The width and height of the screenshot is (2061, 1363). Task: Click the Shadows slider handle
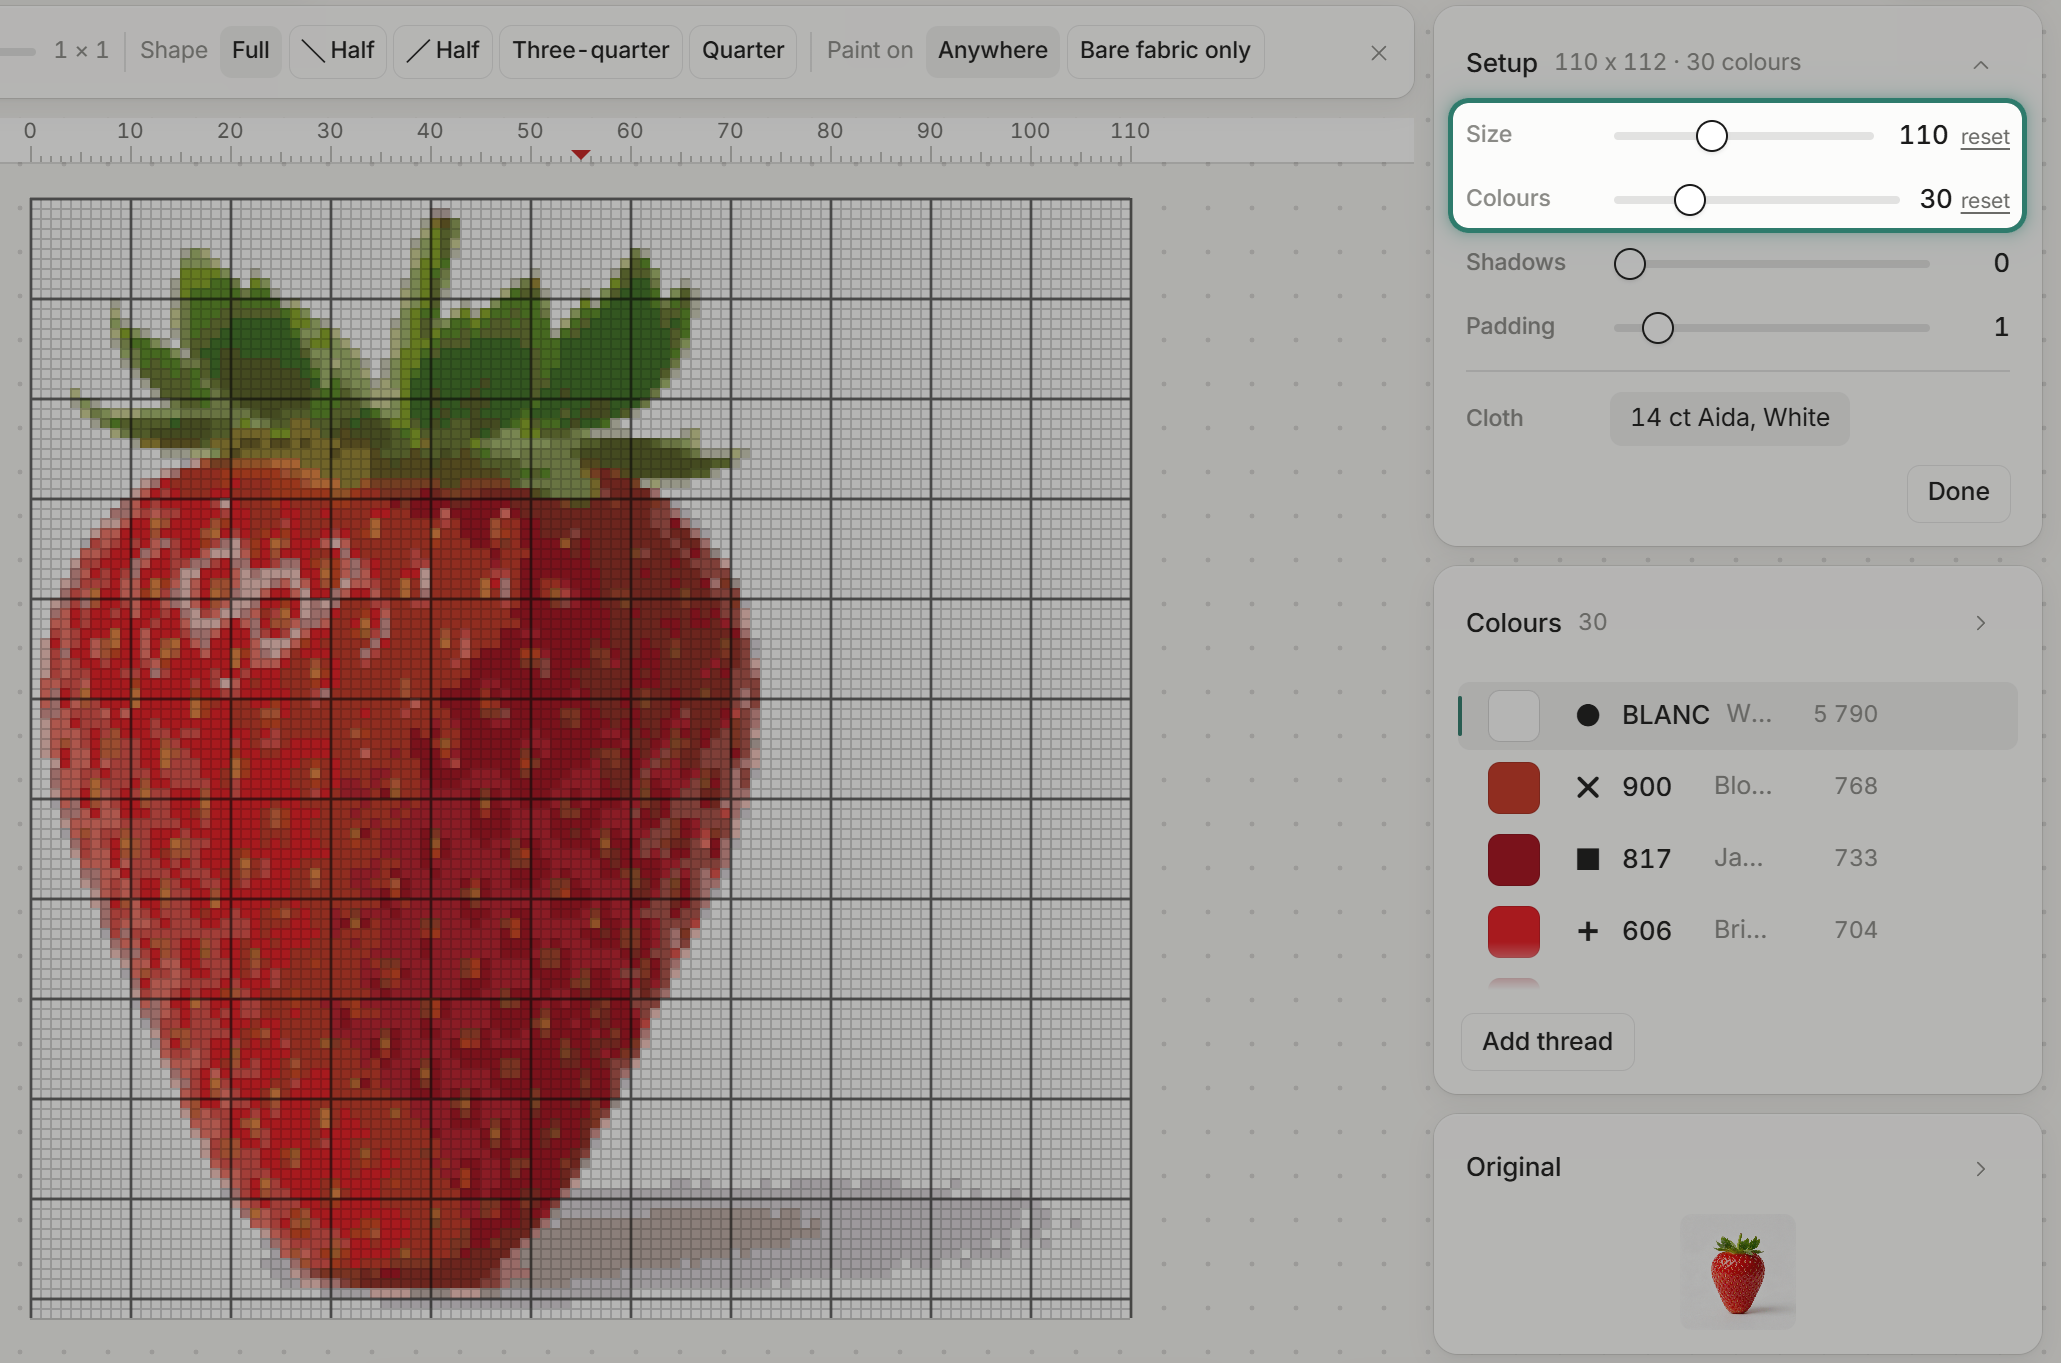point(1629,264)
